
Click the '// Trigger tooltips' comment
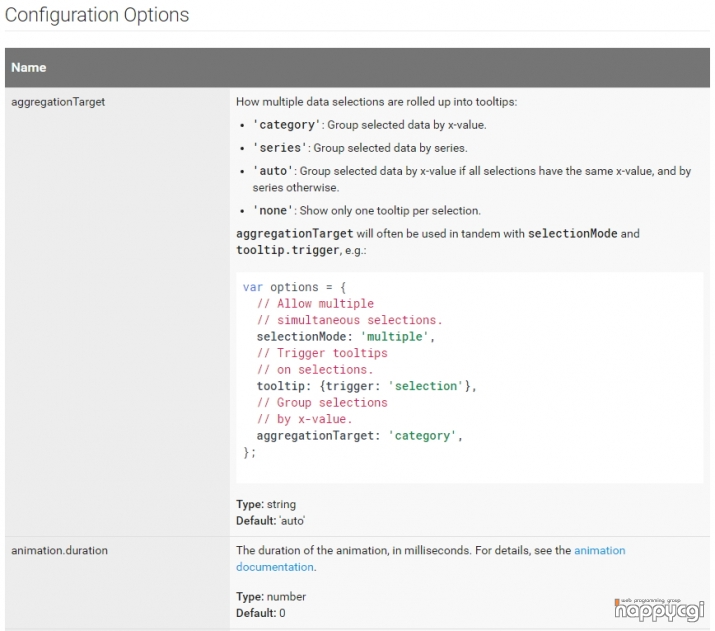[322, 353]
